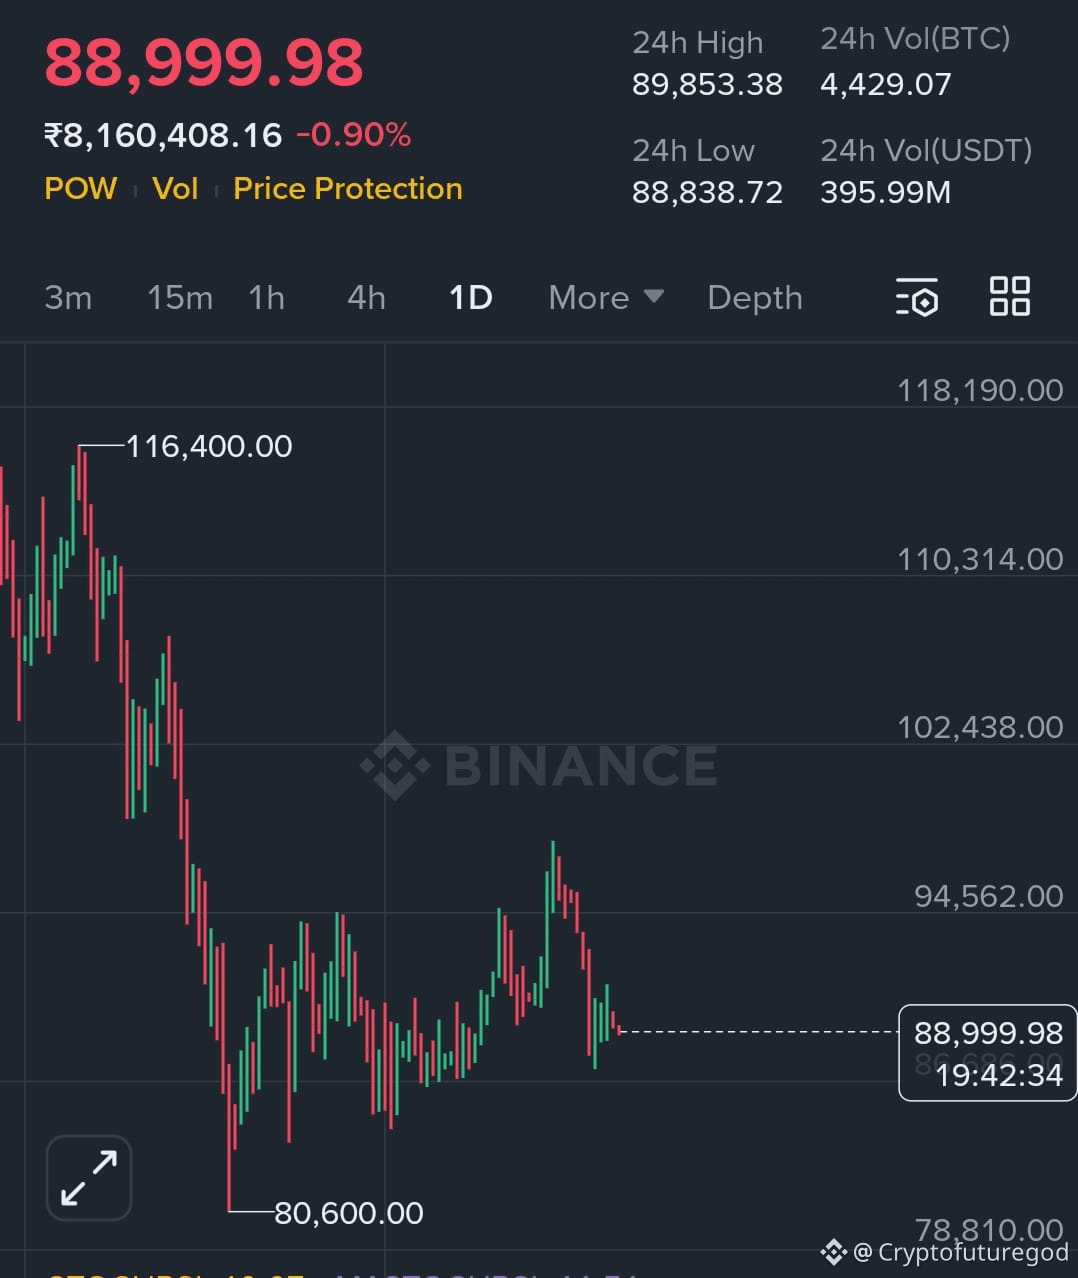Switch to the 1h timeframe
This screenshot has height=1278, width=1078.
[266, 298]
